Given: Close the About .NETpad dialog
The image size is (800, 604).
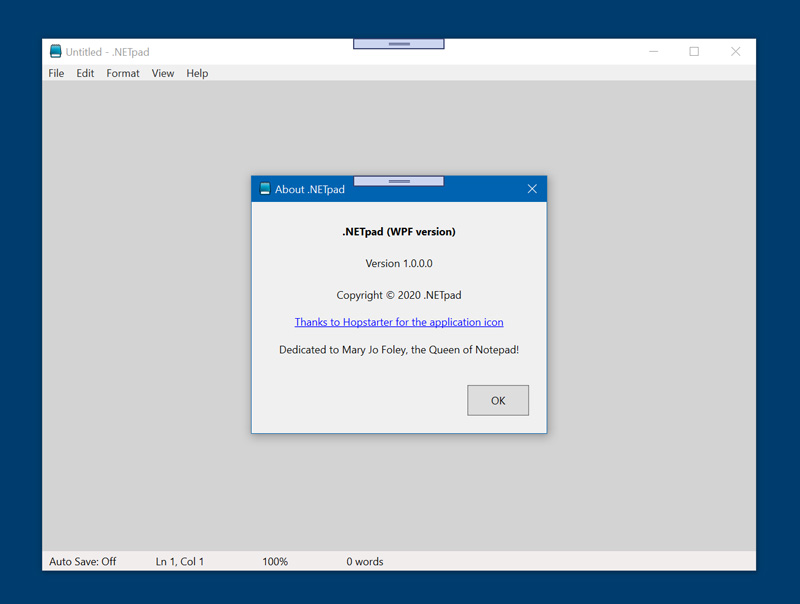Looking at the screenshot, I should tap(532, 189).
